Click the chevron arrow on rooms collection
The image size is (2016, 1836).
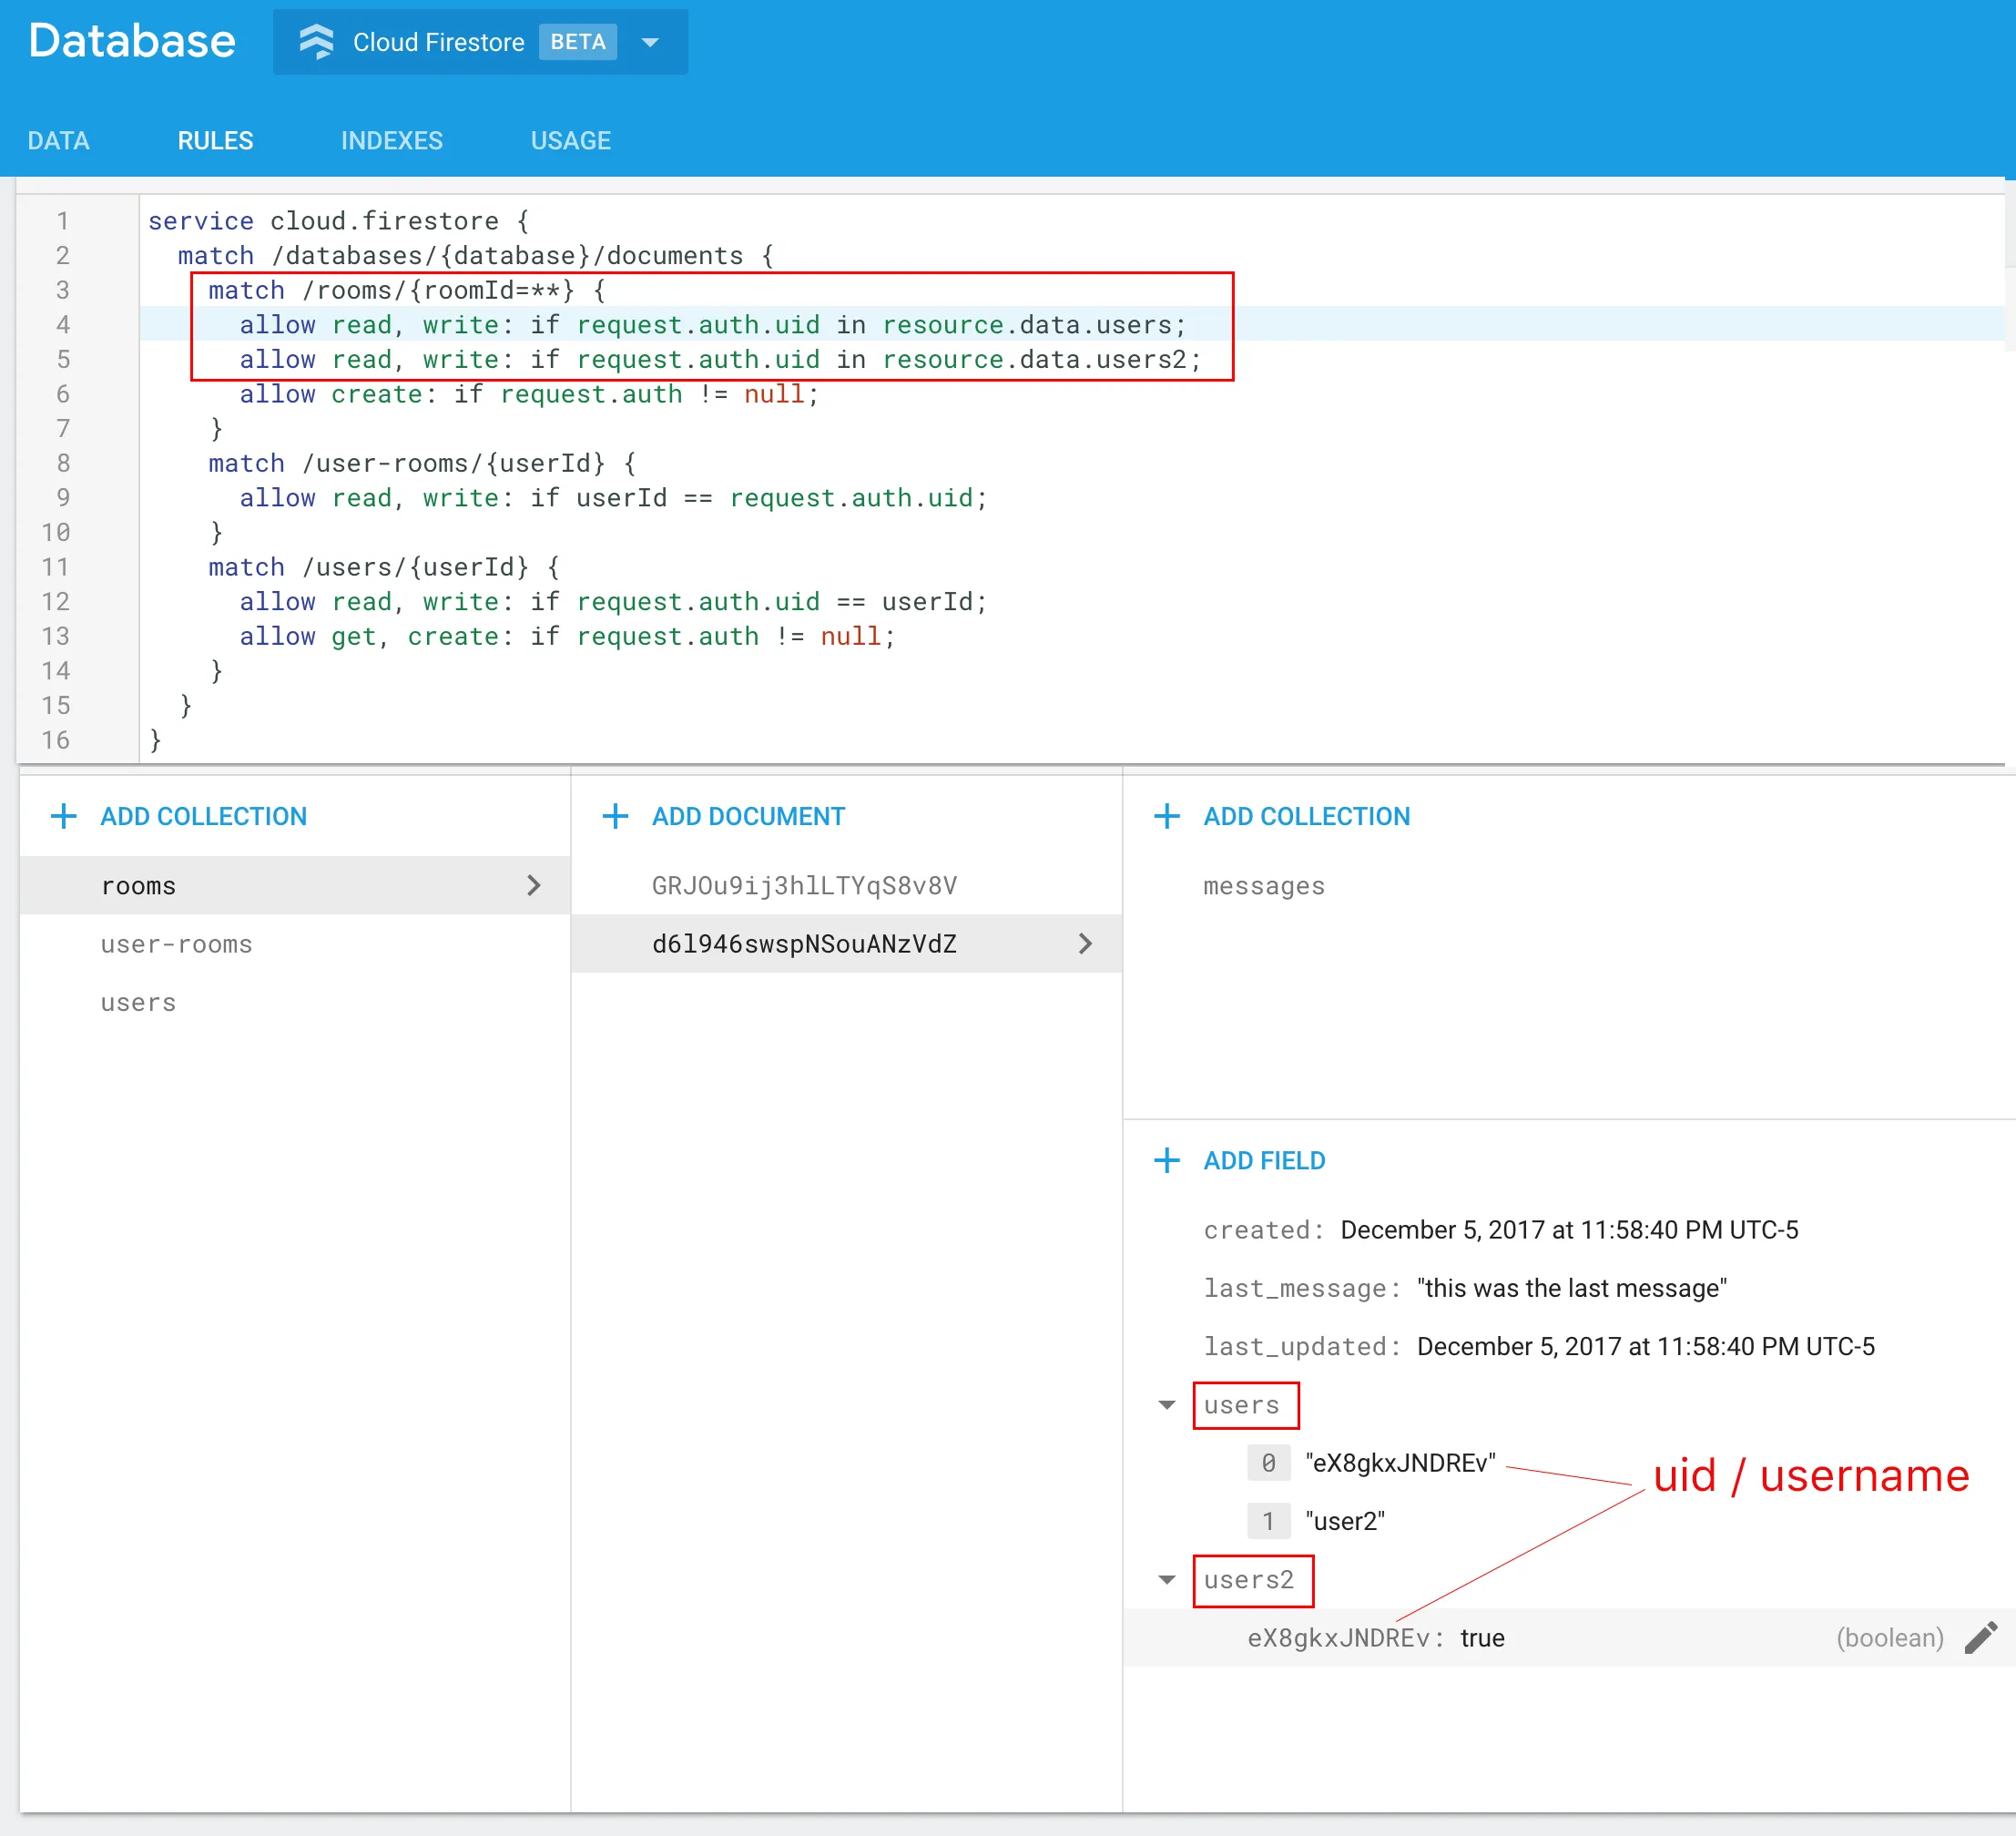coord(533,885)
